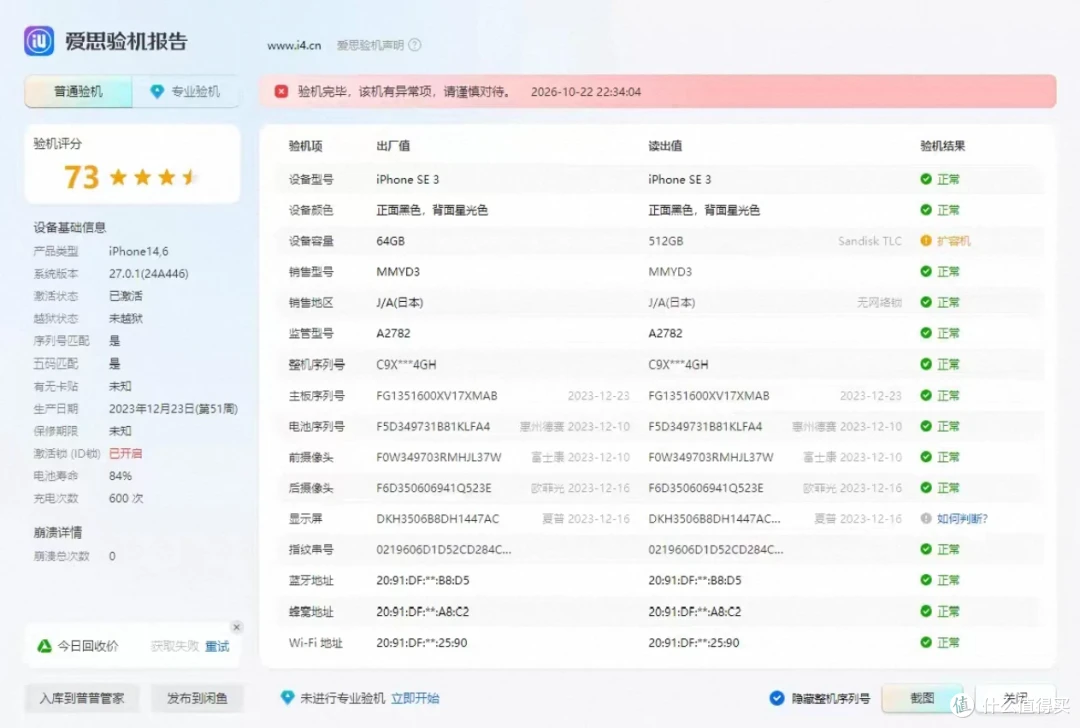Click 无网络锁 label in 销售地区 row
This screenshot has height=728, width=1080.
click(x=879, y=302)
